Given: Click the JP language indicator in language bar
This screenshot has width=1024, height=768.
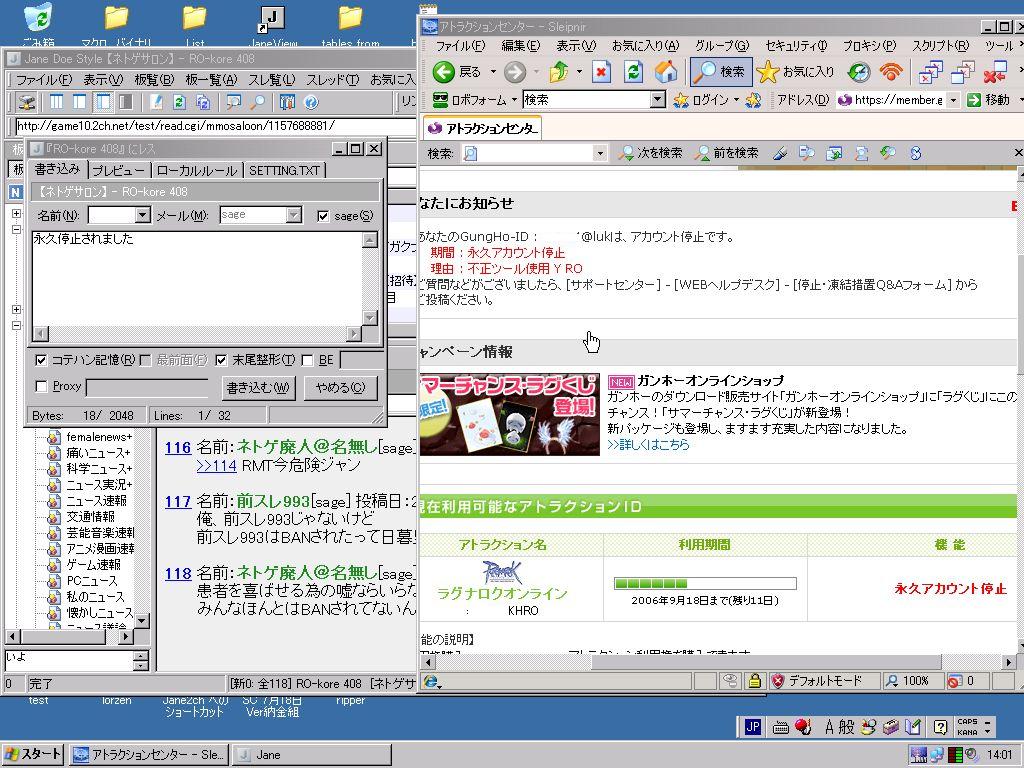Looking at the screenshot, I should pos(752,726).
